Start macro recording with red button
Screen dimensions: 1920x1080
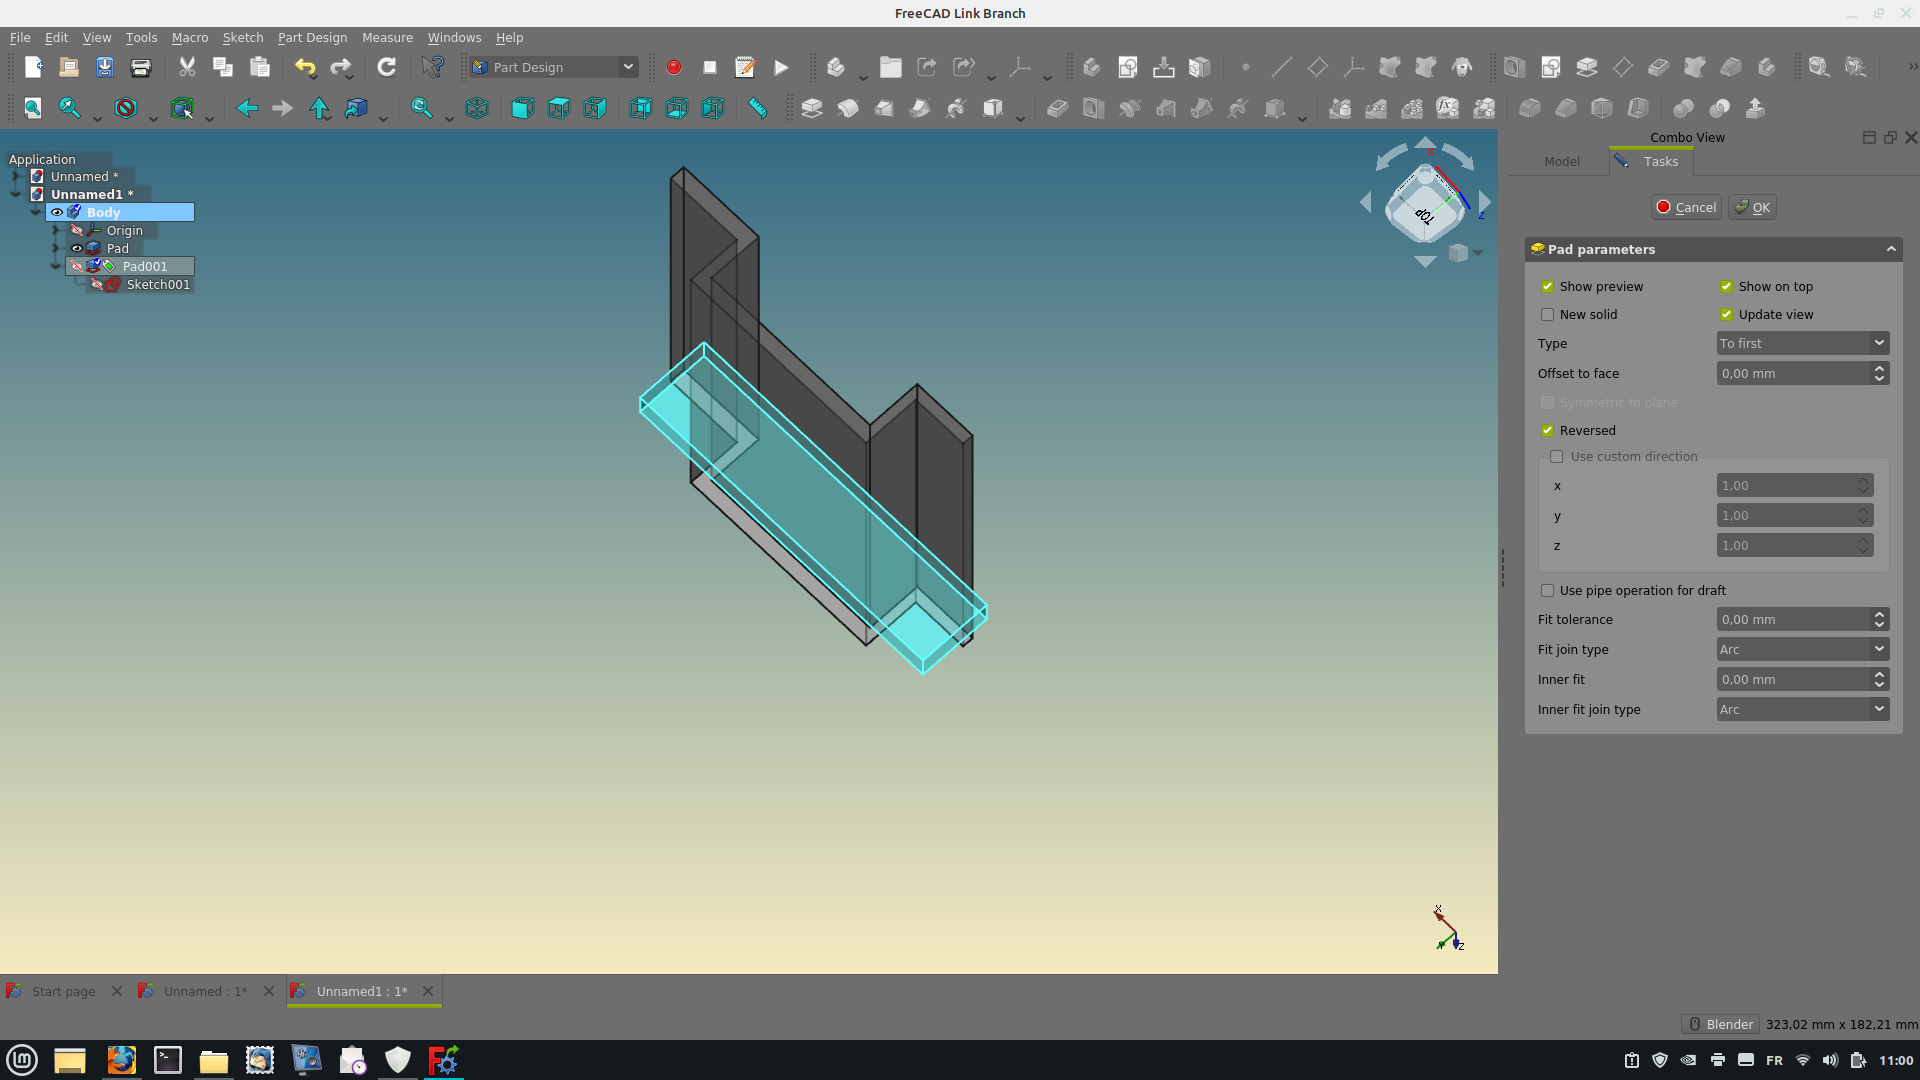pos(674,67)
